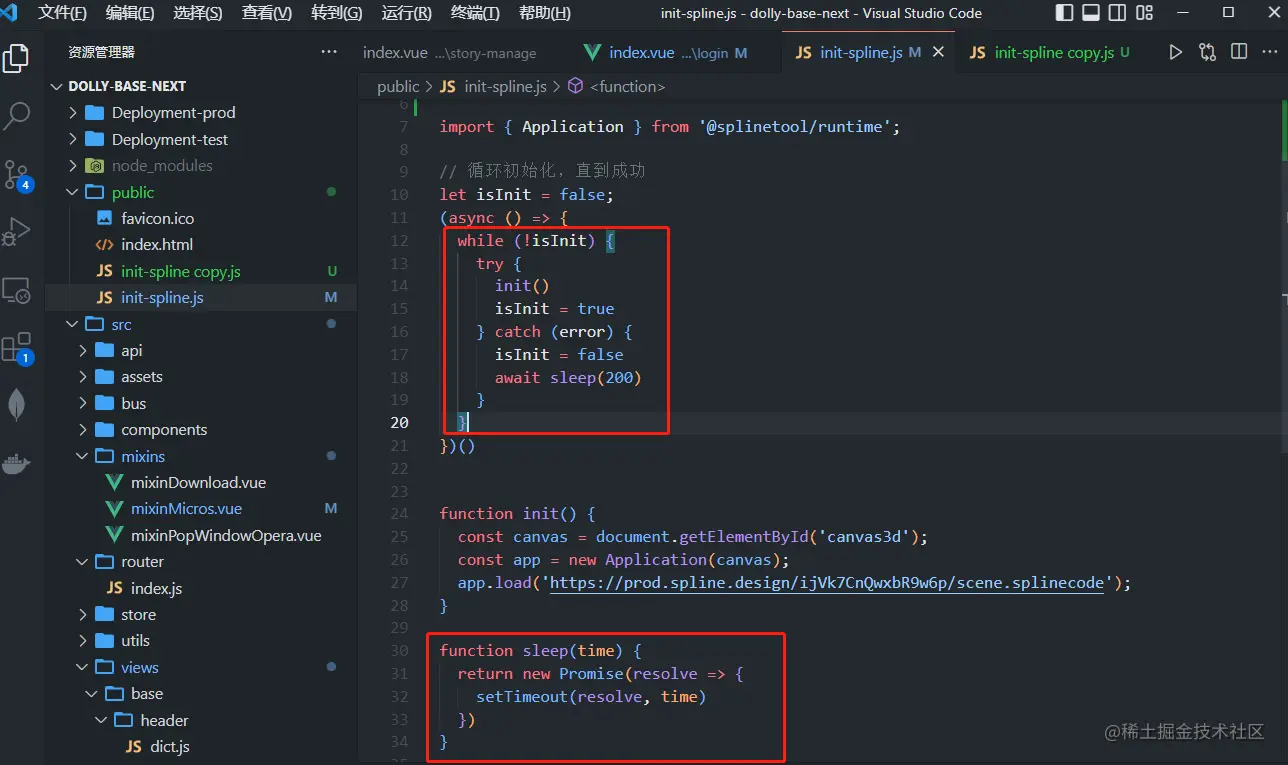Follow the prod.spline.design URL in code
The width and height of the screenshot is (1288, 765).
(x=826, y=583)
